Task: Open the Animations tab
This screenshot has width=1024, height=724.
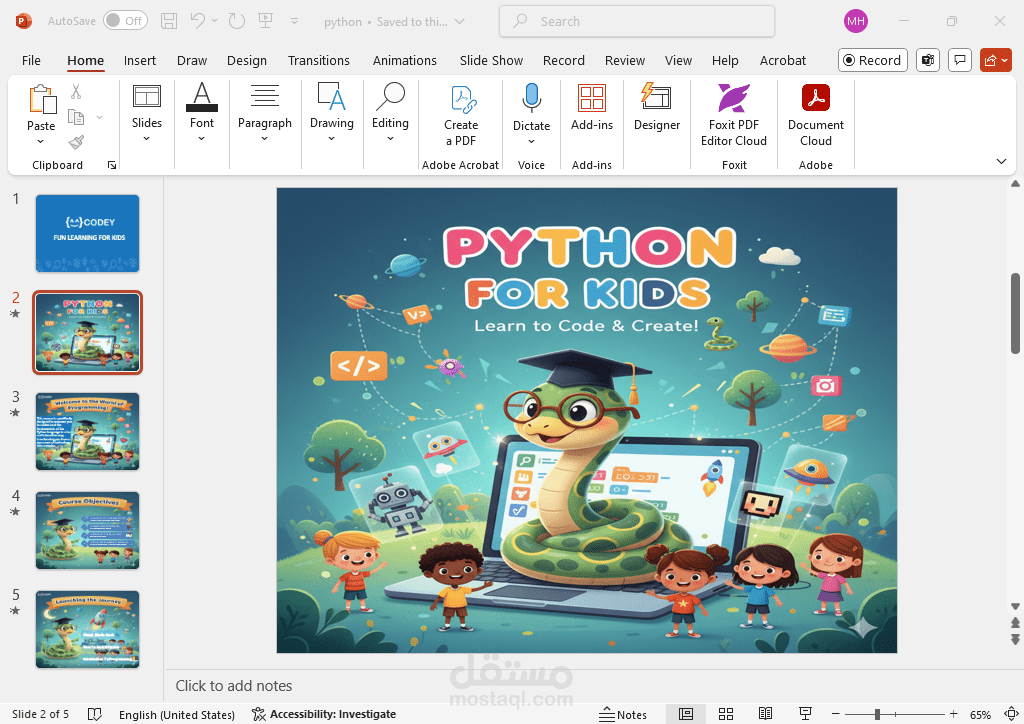Action: pos(404,60)
